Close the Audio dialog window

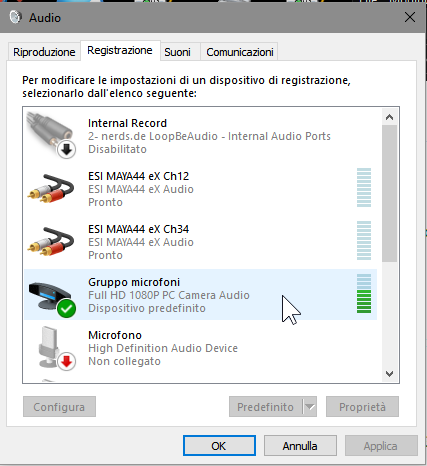pyautogui.click(x=410, y=17)
